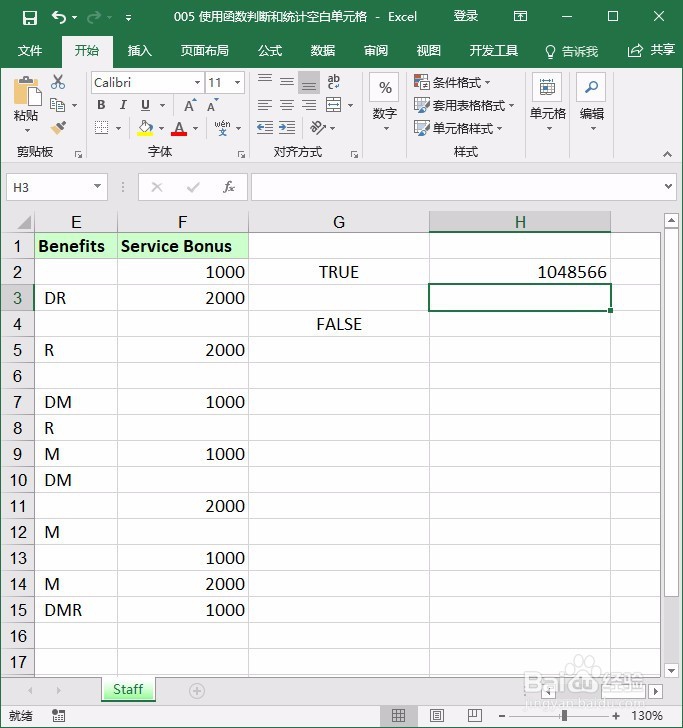Toggle Bottom Align button
Screen dimensions: 683x728
coord(309,82)
